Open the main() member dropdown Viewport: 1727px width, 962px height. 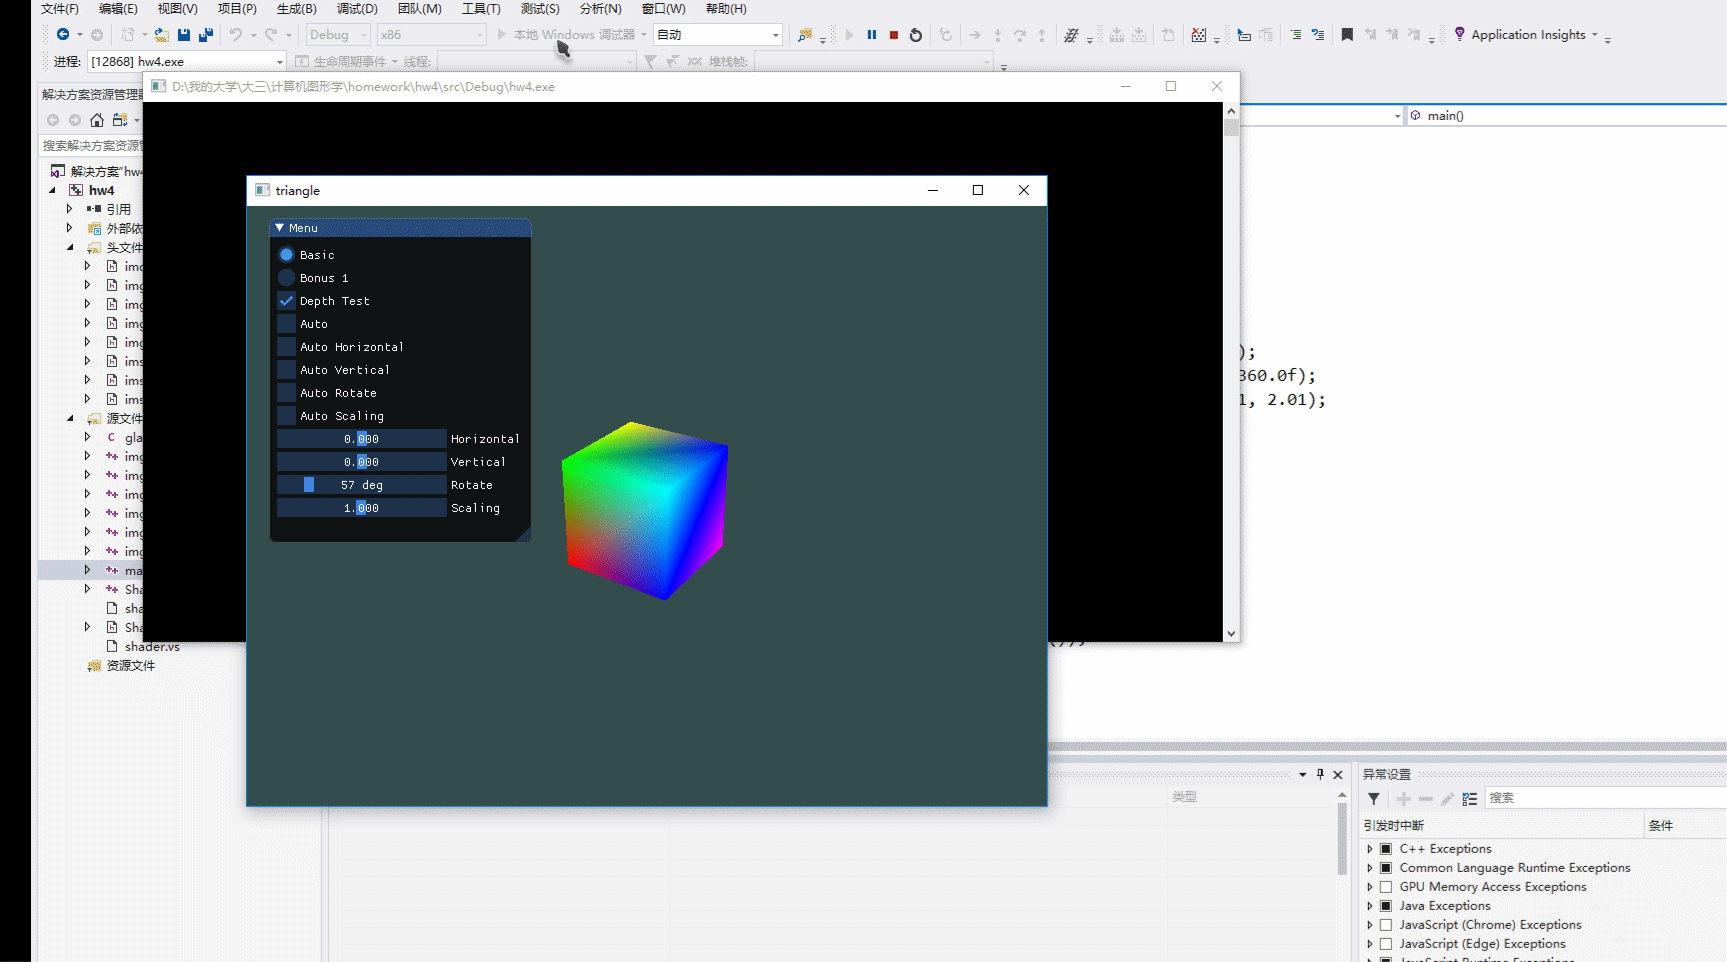[x=1567, y=116]
